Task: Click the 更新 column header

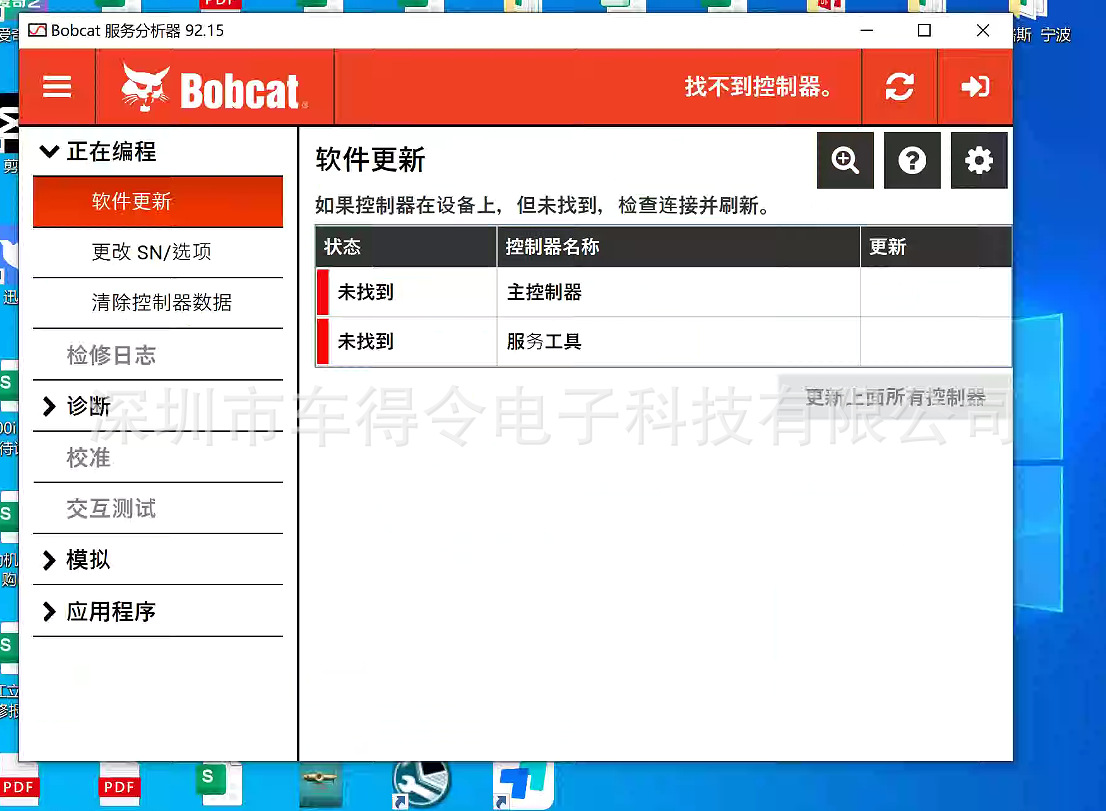Action: tap(936, 247)
